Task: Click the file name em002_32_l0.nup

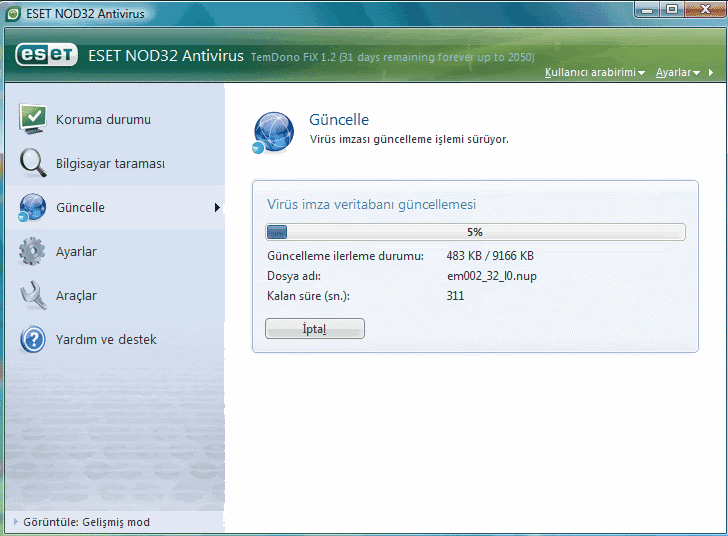Action: [x=492, y=276]
